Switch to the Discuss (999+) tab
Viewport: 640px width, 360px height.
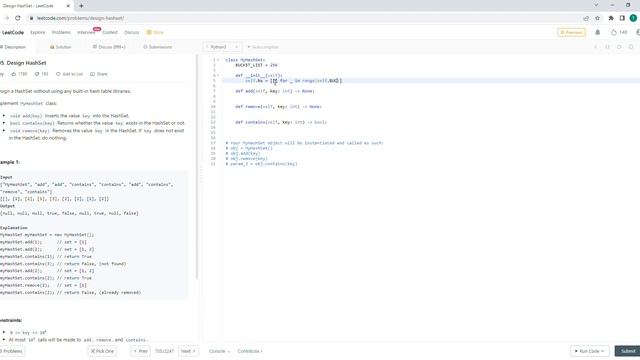(109, 47)
